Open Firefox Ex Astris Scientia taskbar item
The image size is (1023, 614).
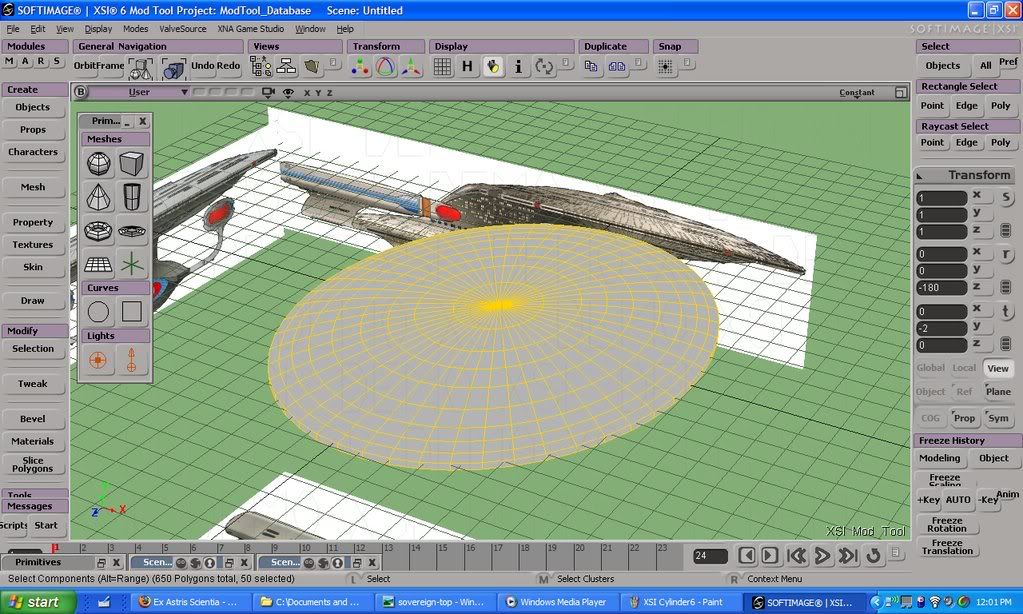coord(189,602)
